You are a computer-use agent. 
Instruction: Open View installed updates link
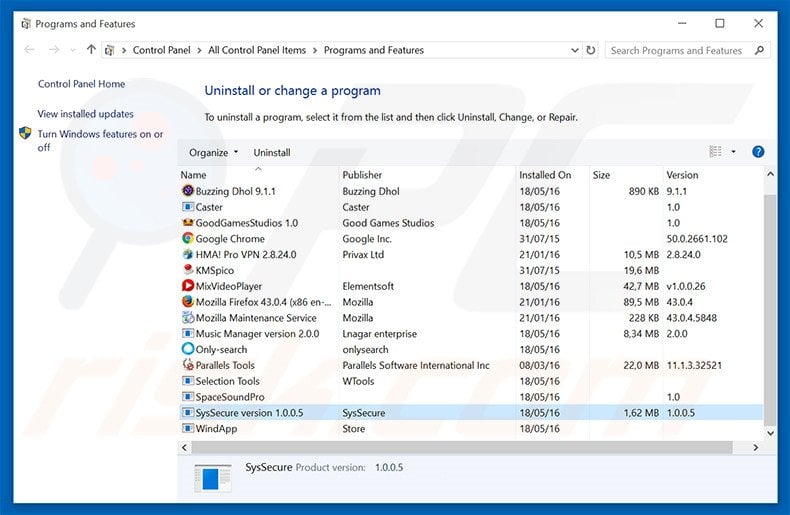(x=85, y=114)
